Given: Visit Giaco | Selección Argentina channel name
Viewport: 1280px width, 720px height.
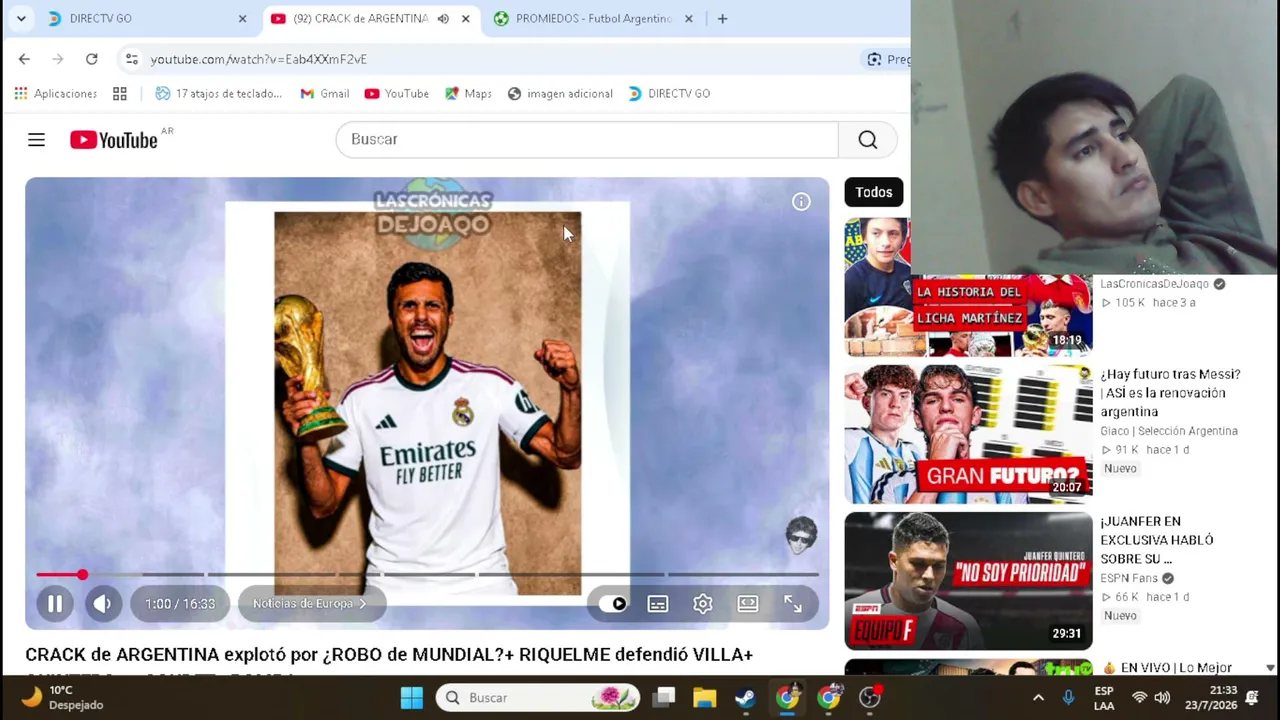Looking at the screenshot, I should pyautogui.click(x=1169, y=431).
